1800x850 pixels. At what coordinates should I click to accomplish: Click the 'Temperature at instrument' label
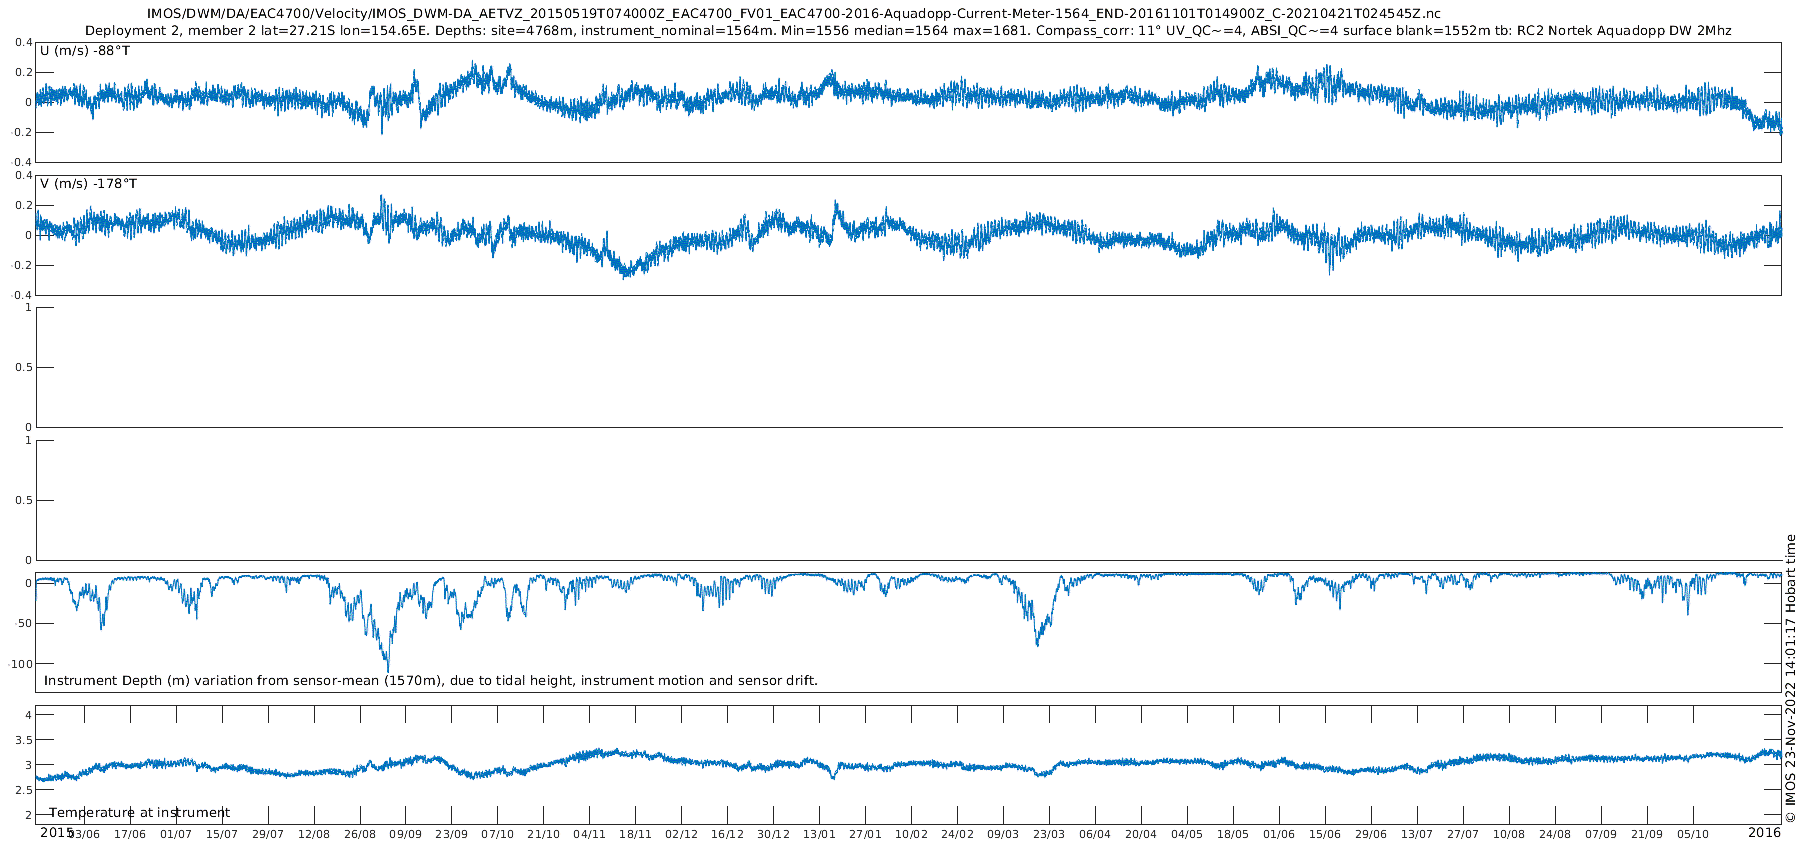click(x=140, y=813)
